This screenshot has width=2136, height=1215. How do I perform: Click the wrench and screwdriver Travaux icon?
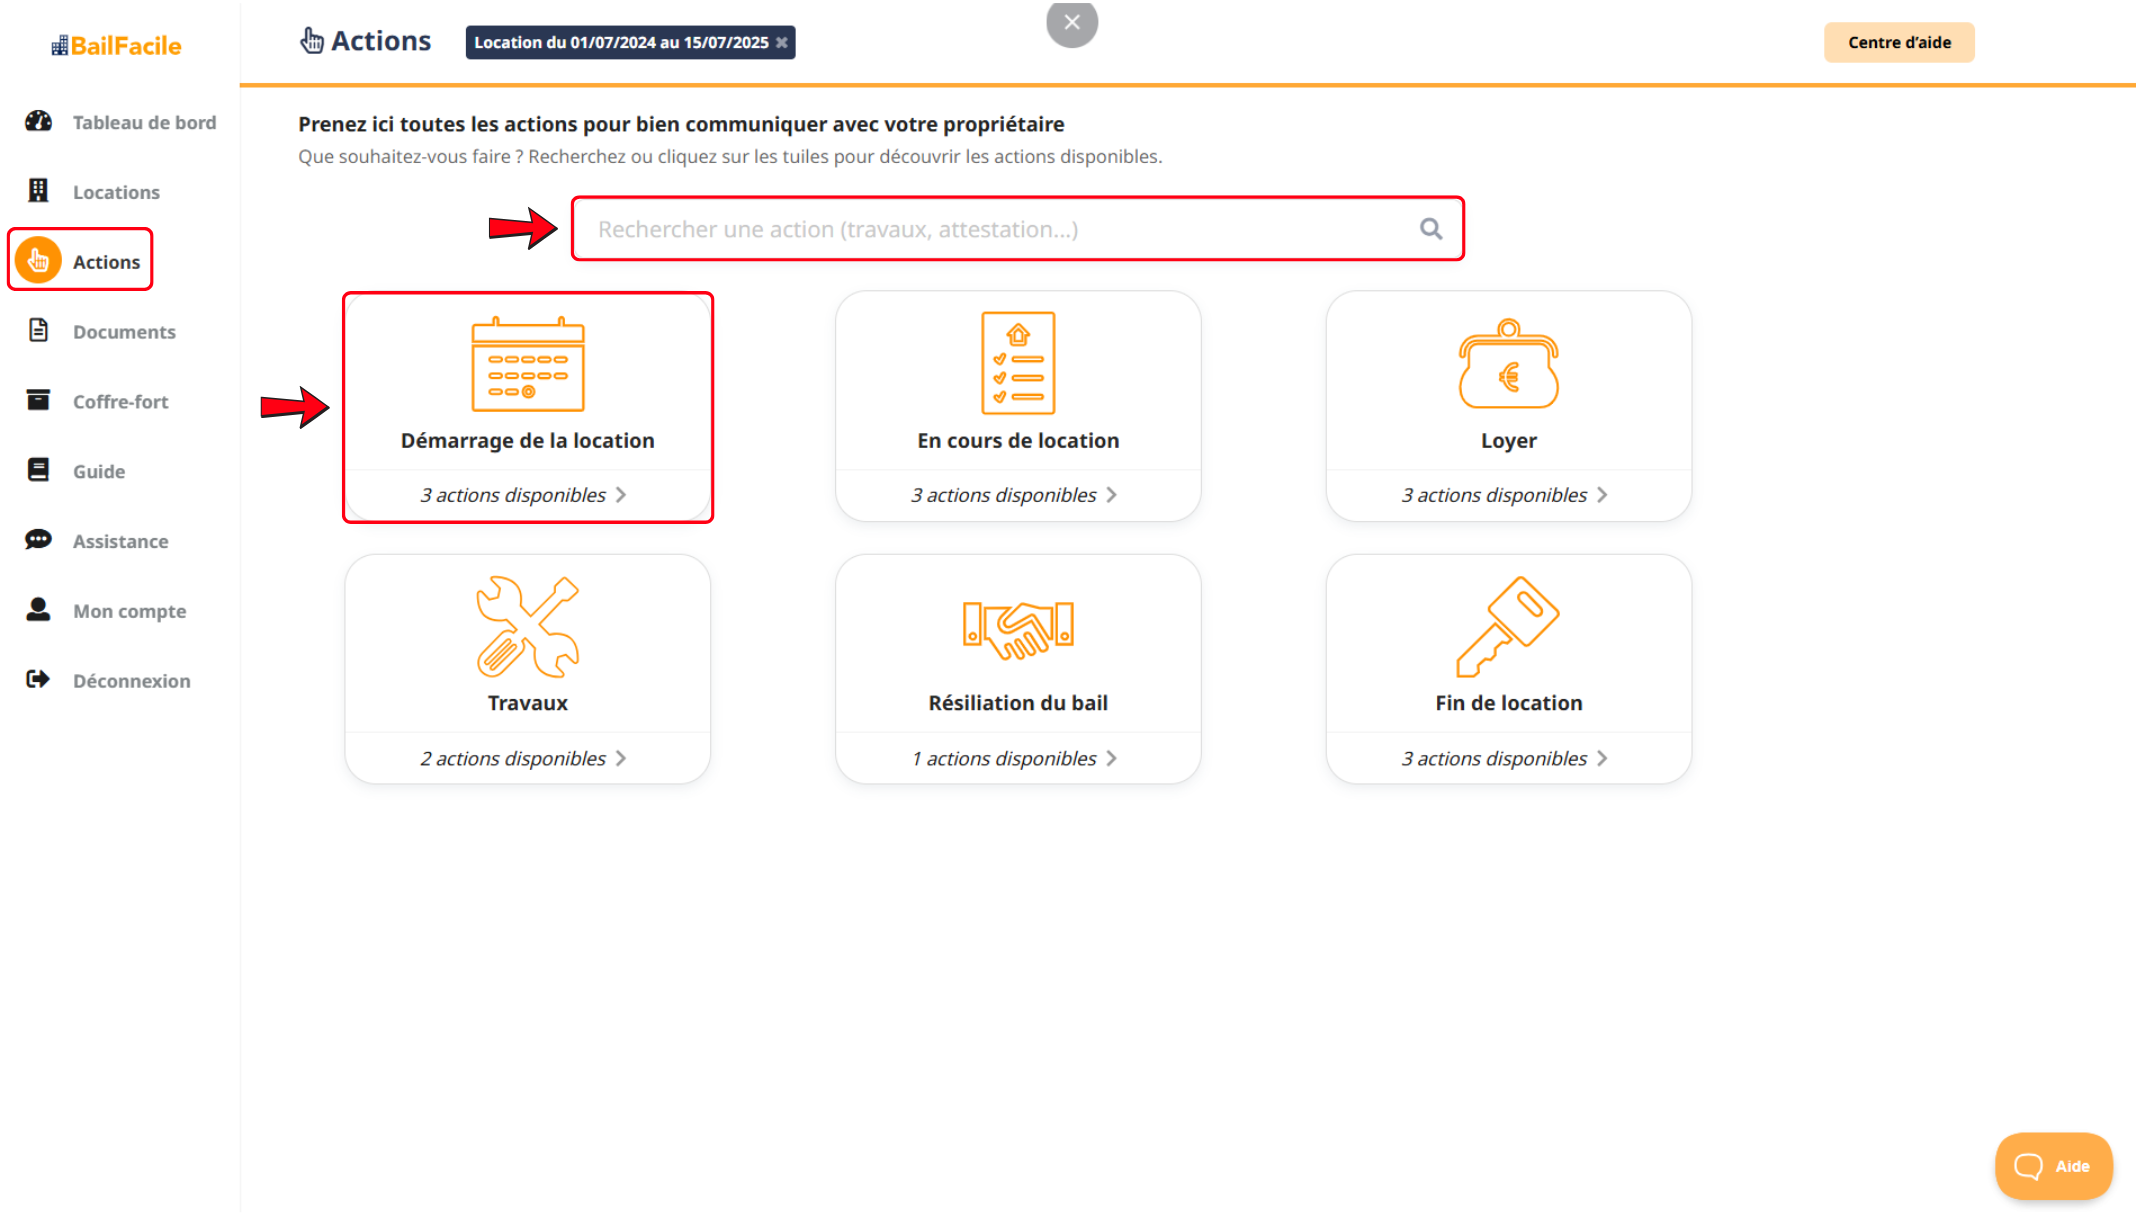tap(528, 627)
